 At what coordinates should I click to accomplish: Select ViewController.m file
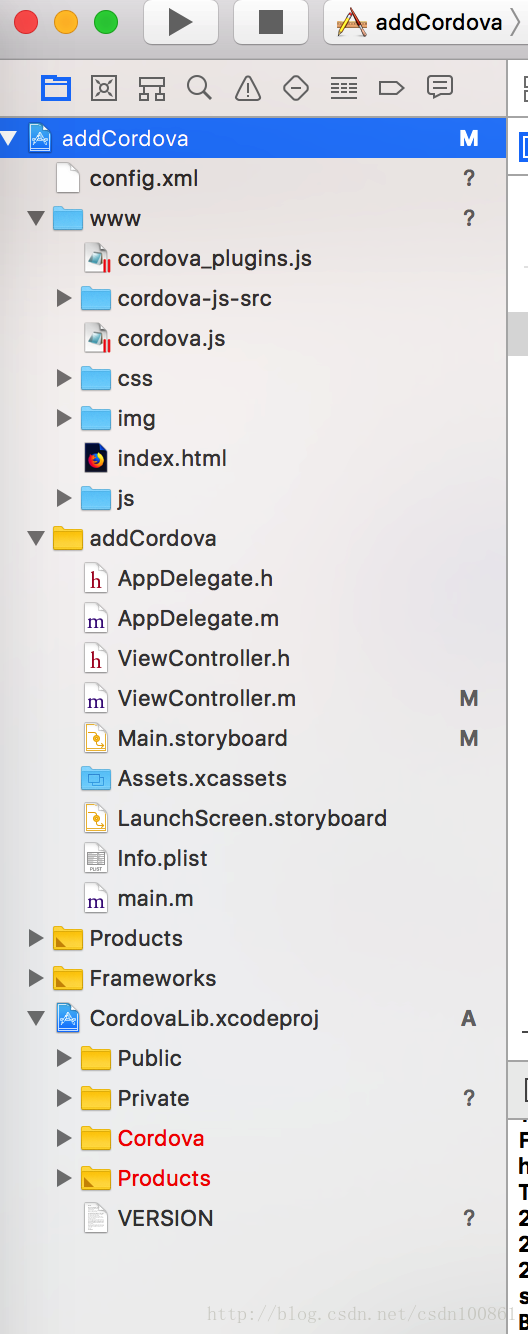pyautogui.click(x=207, y=698)
